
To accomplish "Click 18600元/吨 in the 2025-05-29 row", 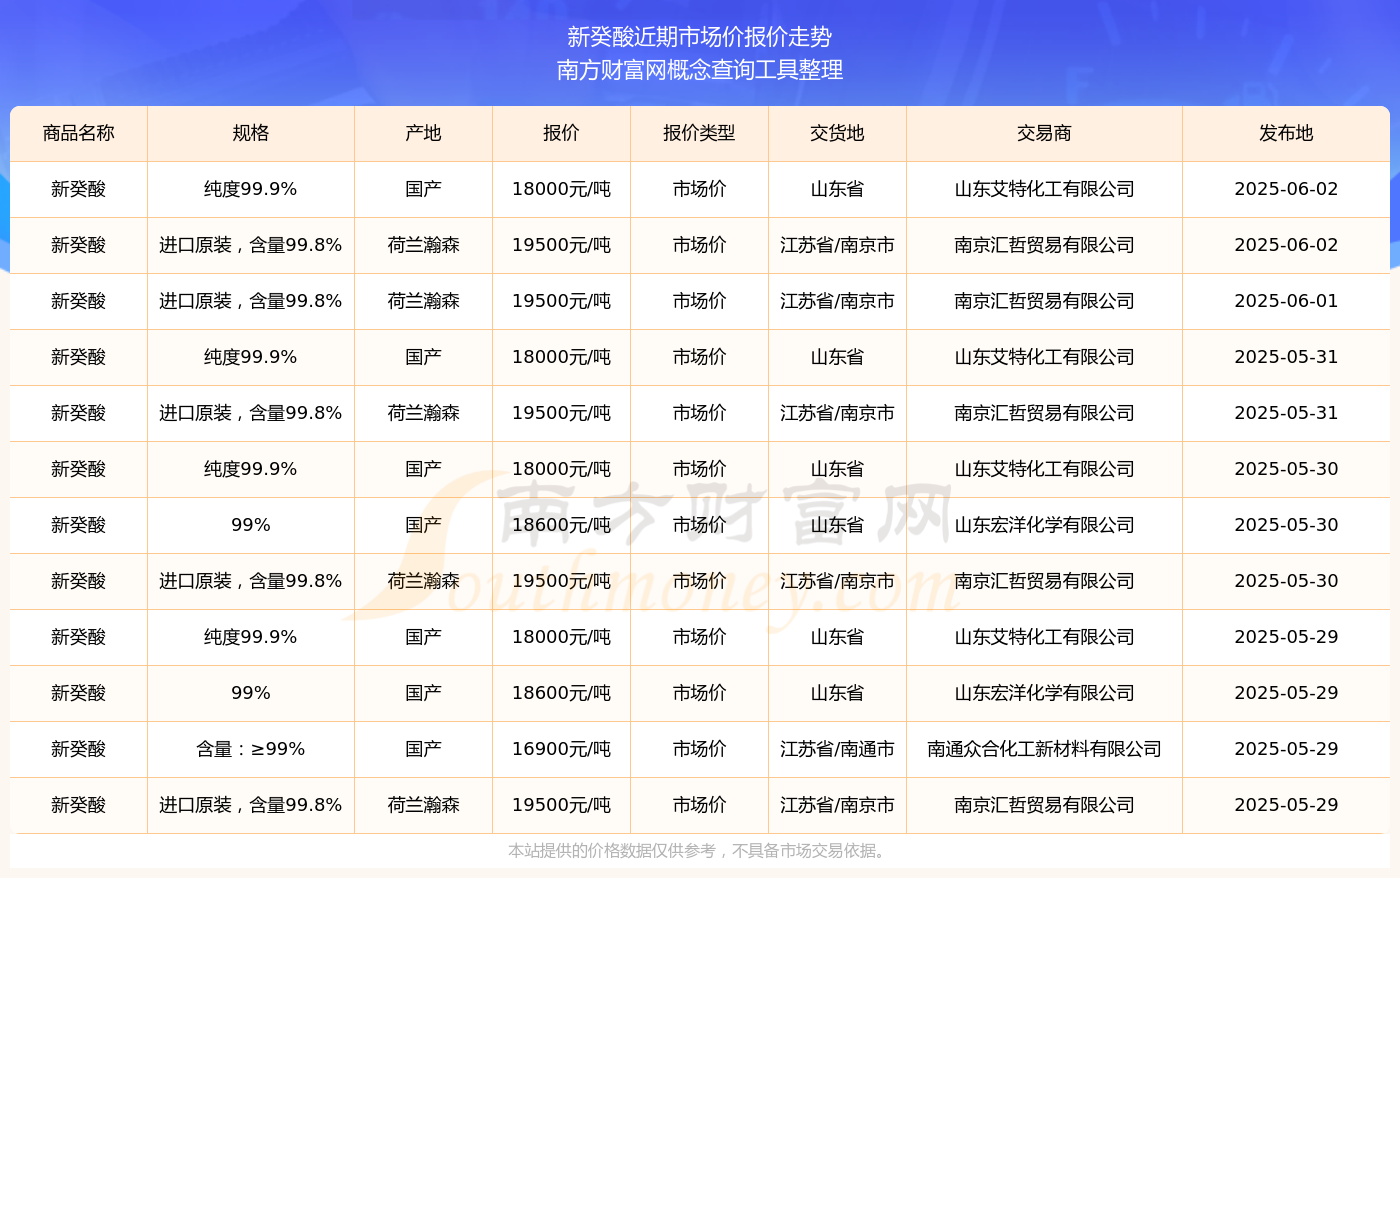I will (562, 694).
